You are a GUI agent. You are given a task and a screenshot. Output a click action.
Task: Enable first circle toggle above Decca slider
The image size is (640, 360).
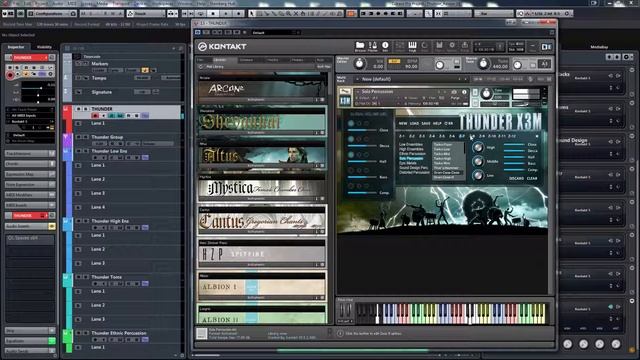(351, 139)
